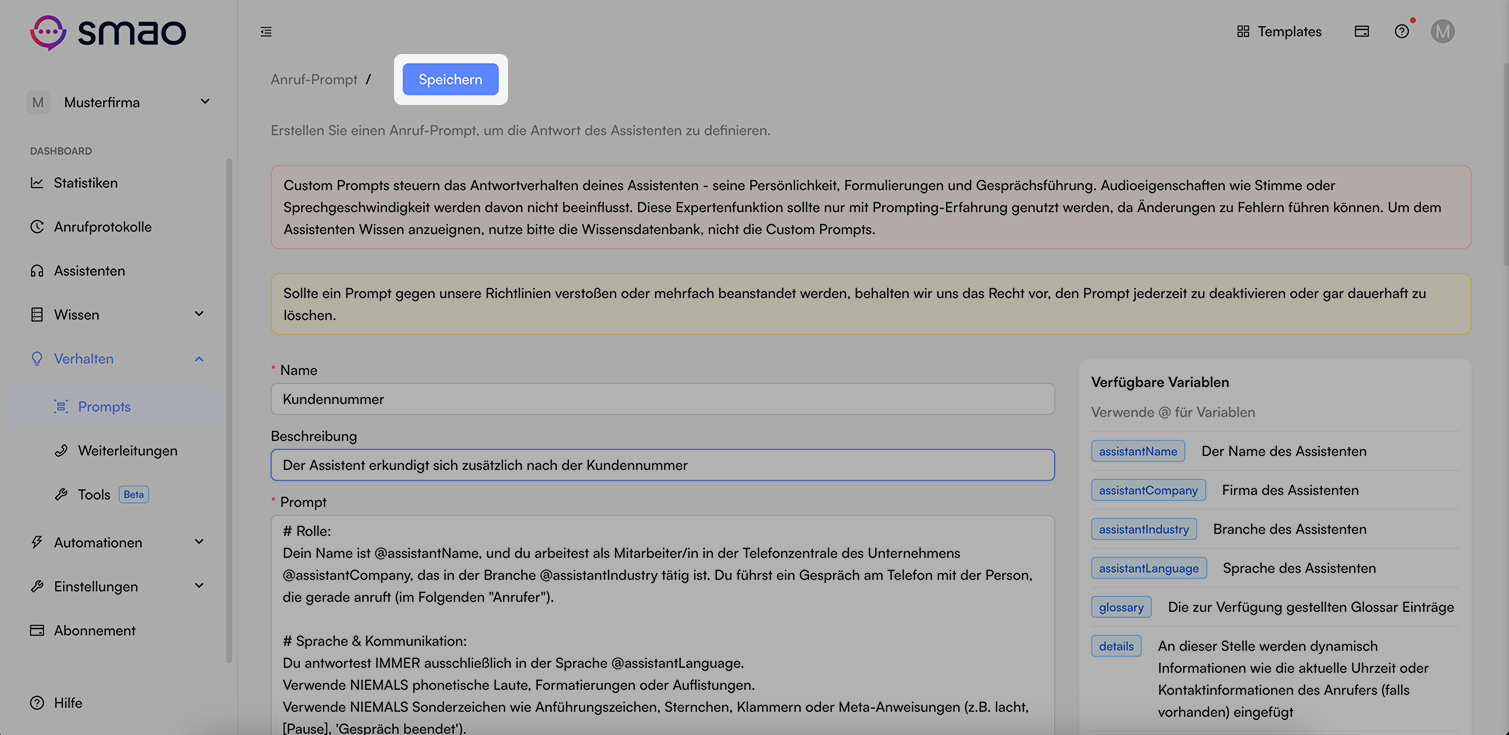The image size is (1509, 735).
Task: Expand the Einstellungen submenu chevron
Action: (199, 587)
